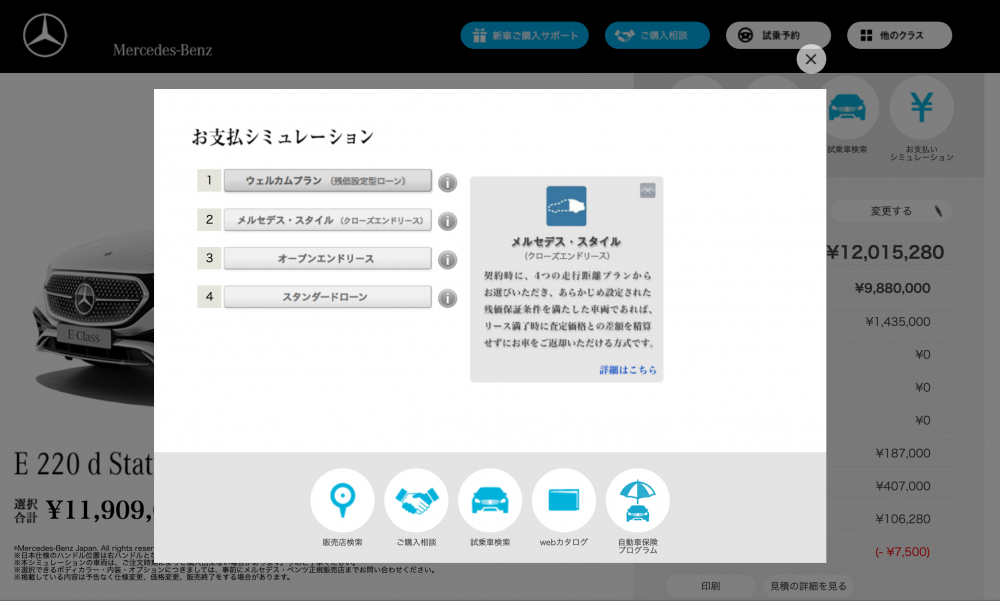This screenshot has height=601, width=1000.
Task: Open 詳細はこちら link in tooltip
Action: (628, 369)
